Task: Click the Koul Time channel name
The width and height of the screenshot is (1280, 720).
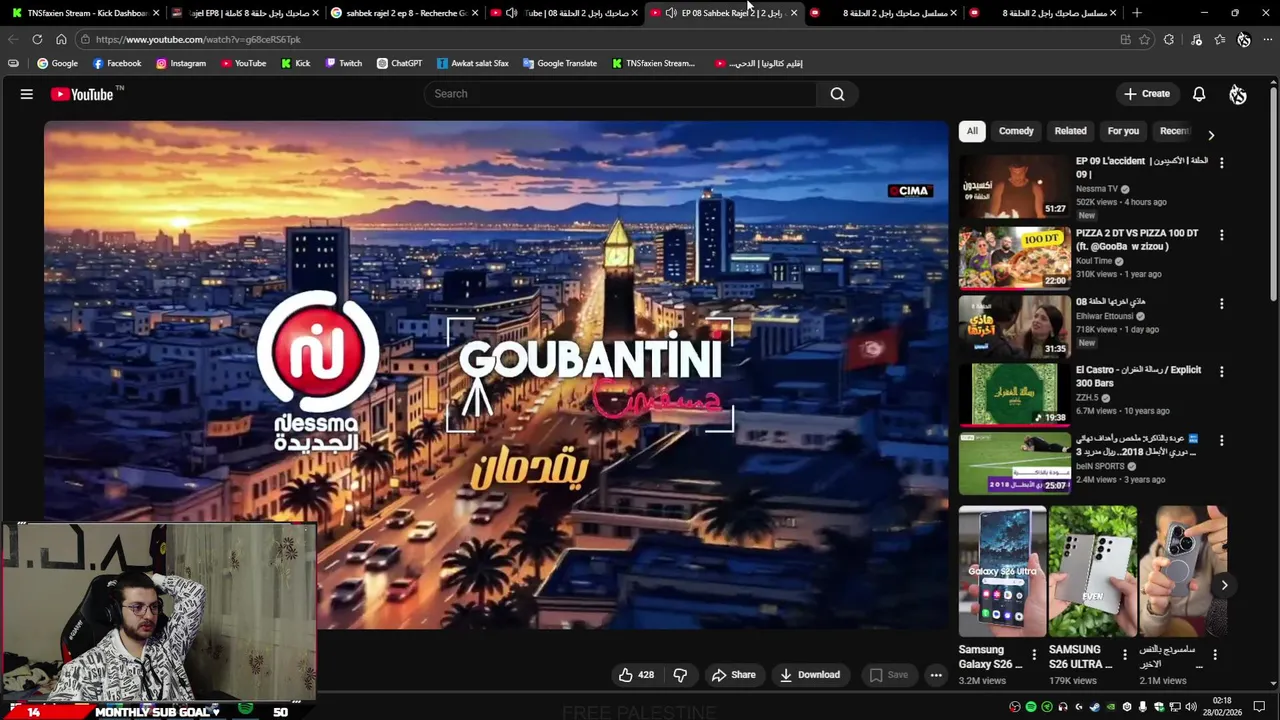Action: pyautogui.click(x=1093, y=261)
